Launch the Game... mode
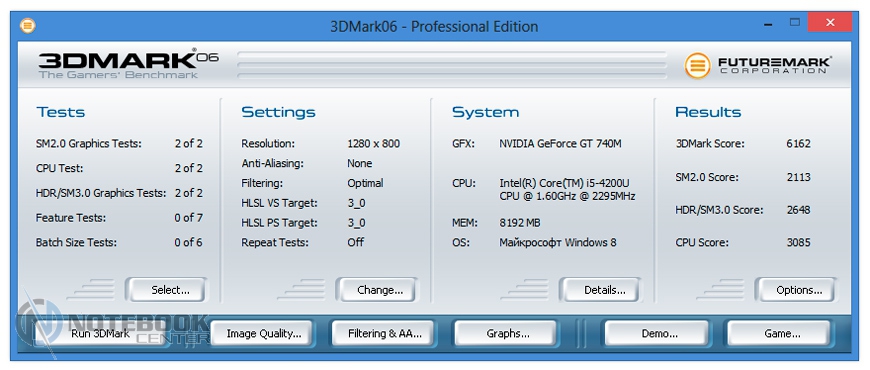Viewport: 870px width, 370px height. point(782,333)
